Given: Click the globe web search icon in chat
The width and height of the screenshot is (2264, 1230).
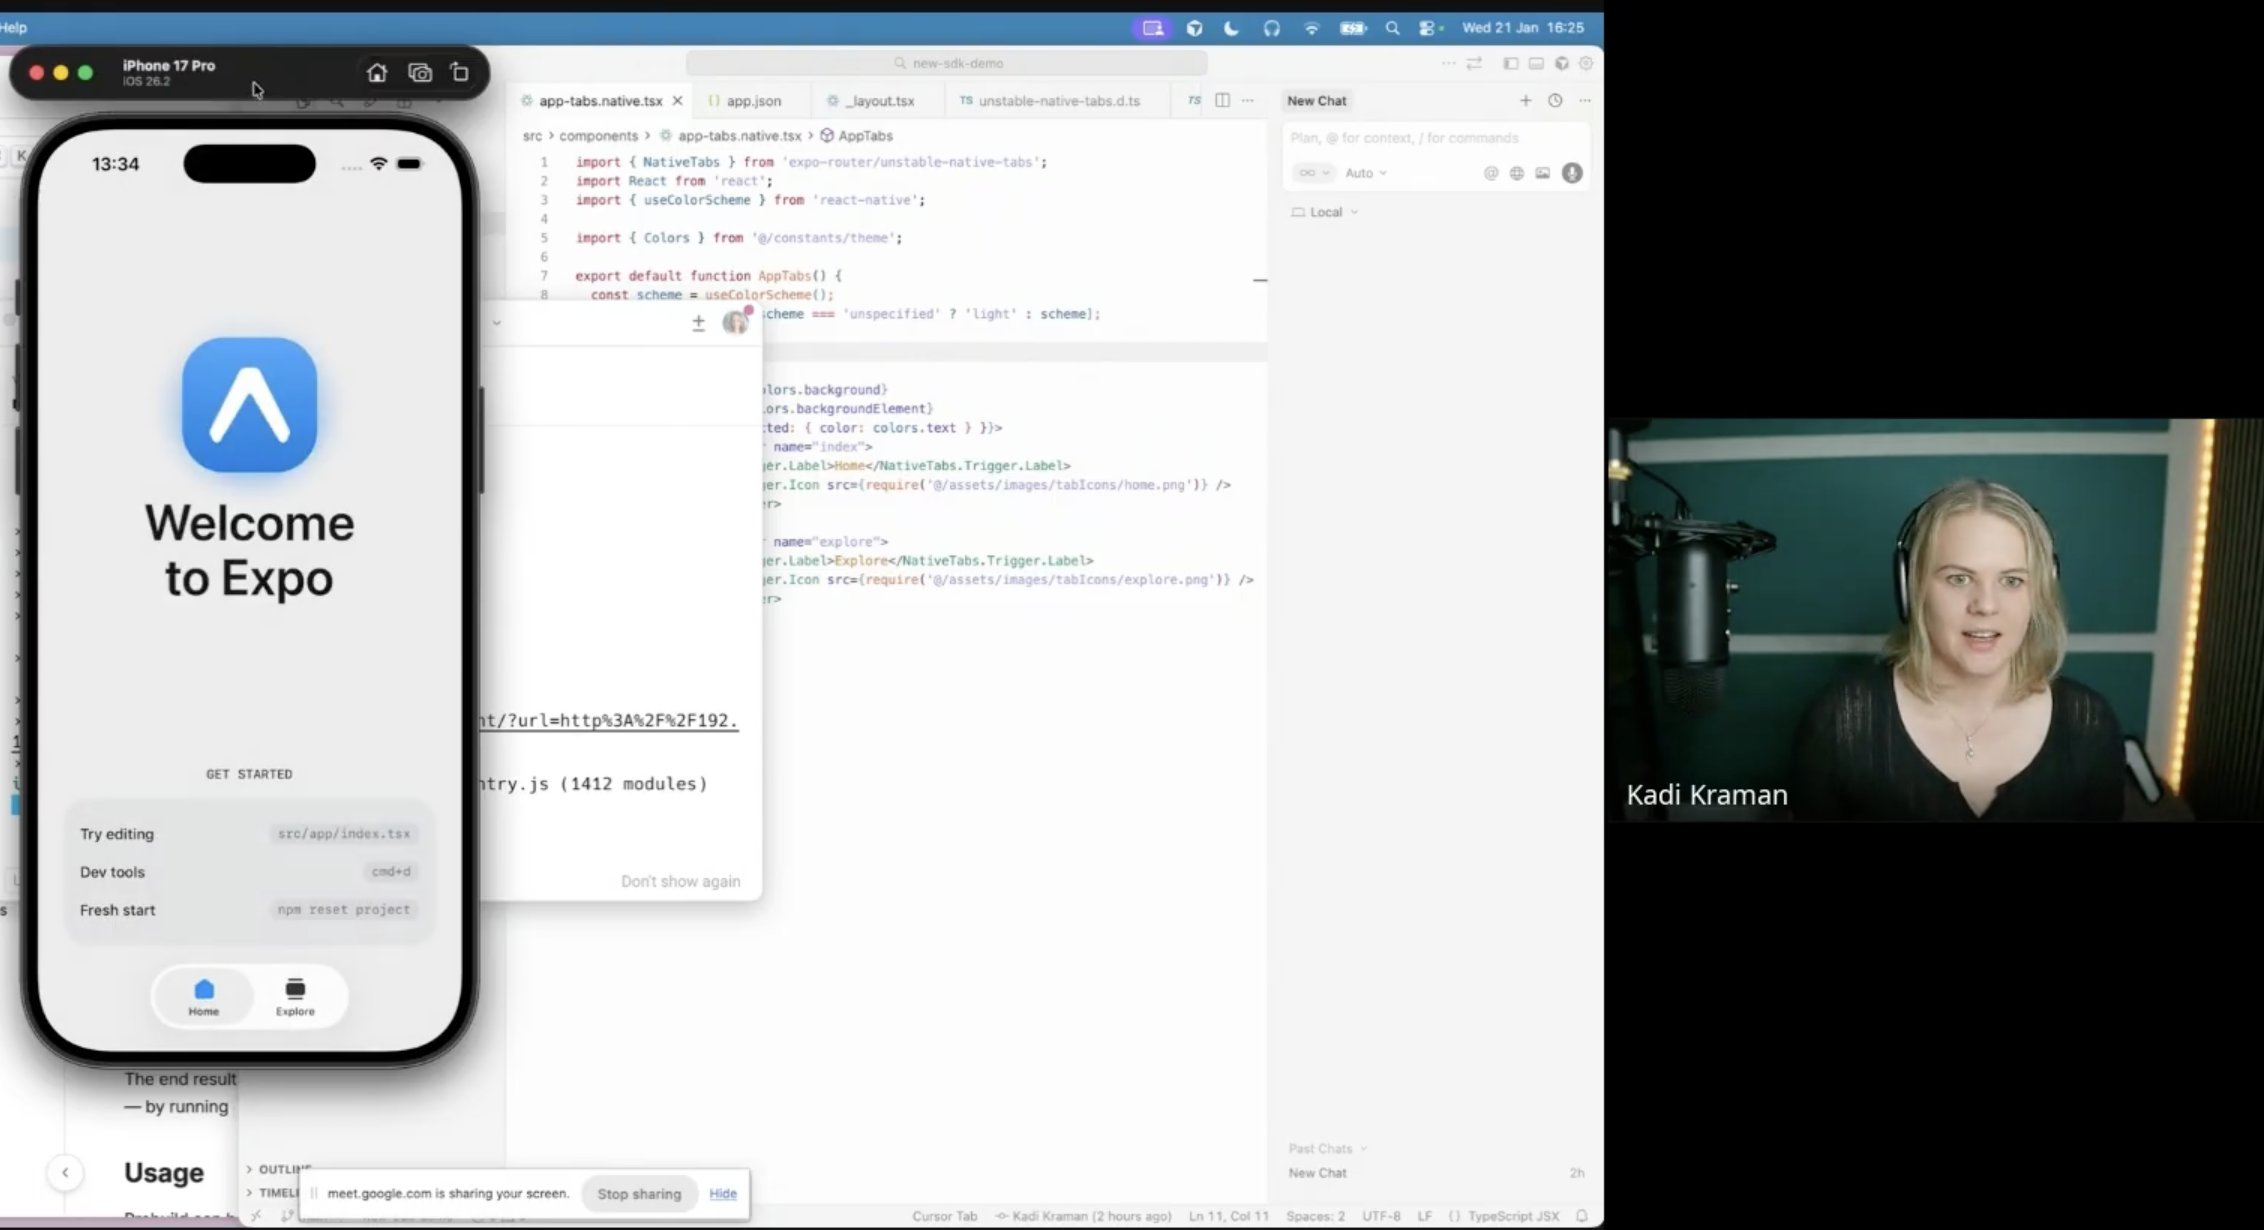Looking at the screenshot, I should click(x=1517, y=173).
